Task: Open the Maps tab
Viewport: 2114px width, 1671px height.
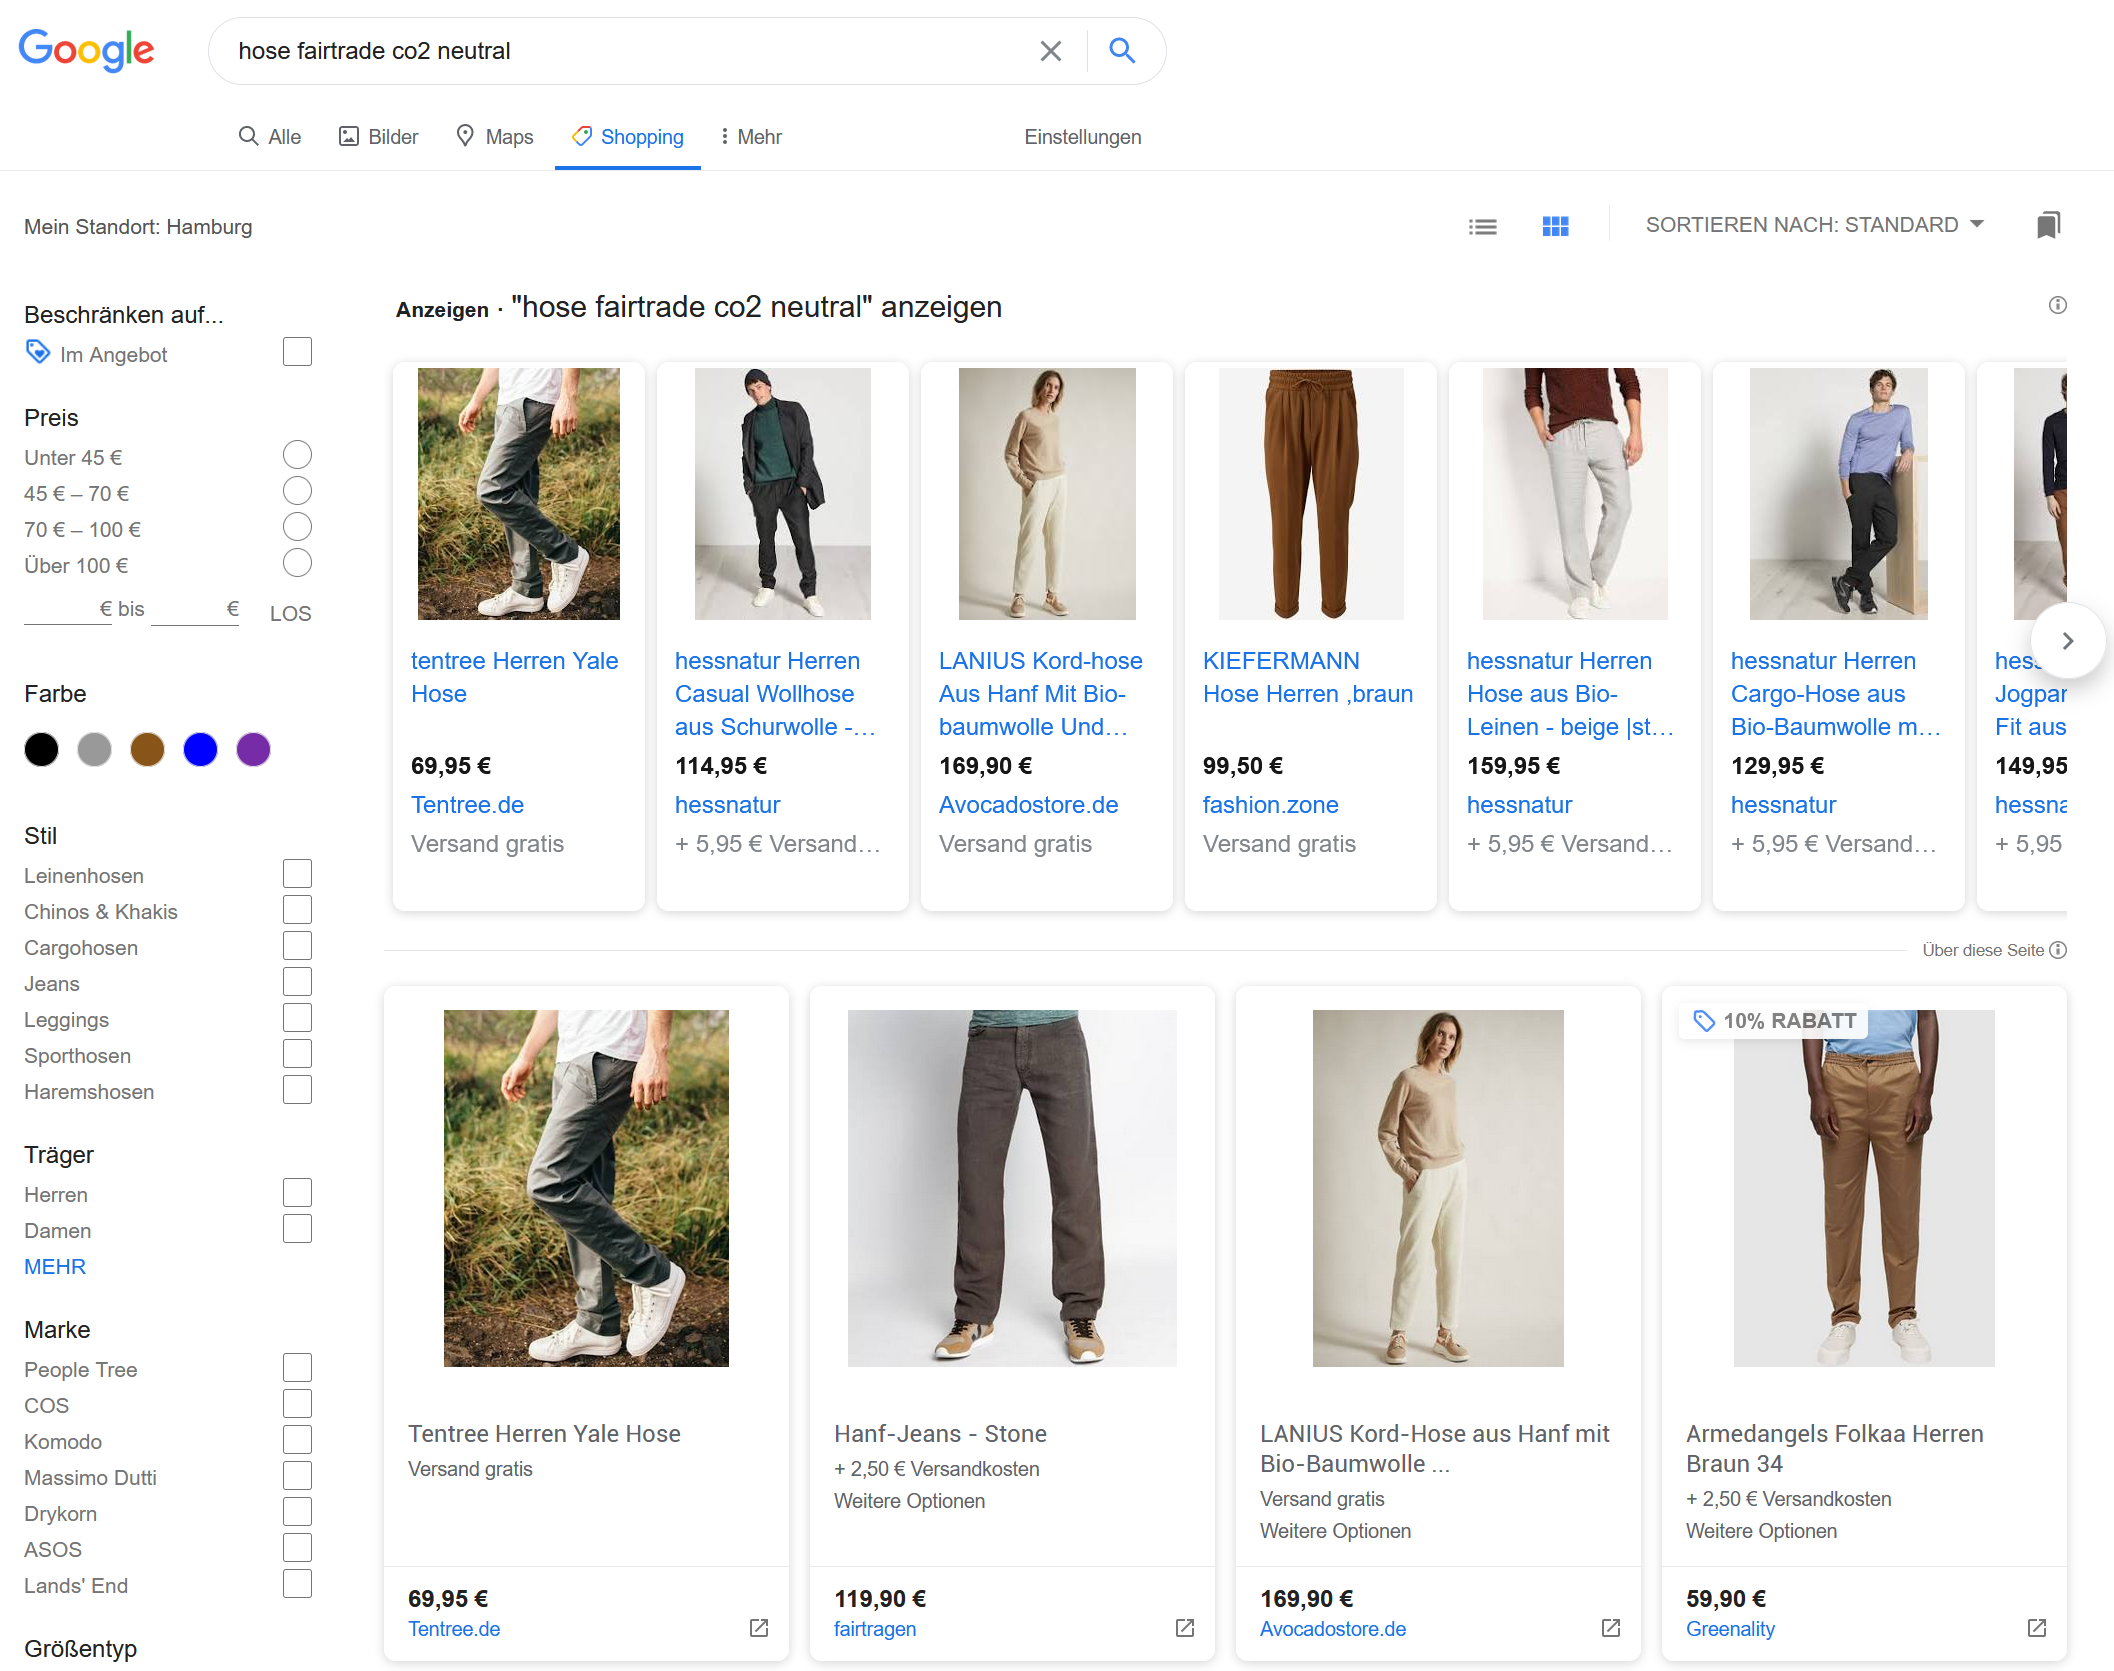Action: (495, 137)
